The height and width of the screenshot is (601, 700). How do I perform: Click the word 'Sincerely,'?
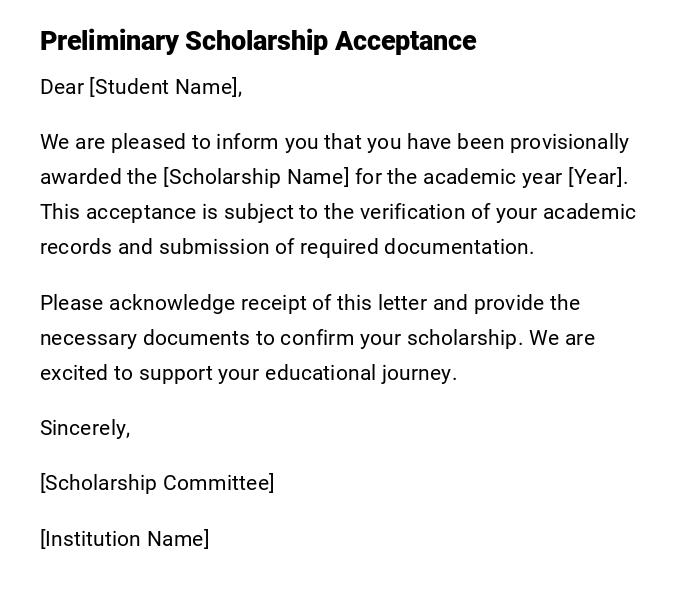(85, 428)
